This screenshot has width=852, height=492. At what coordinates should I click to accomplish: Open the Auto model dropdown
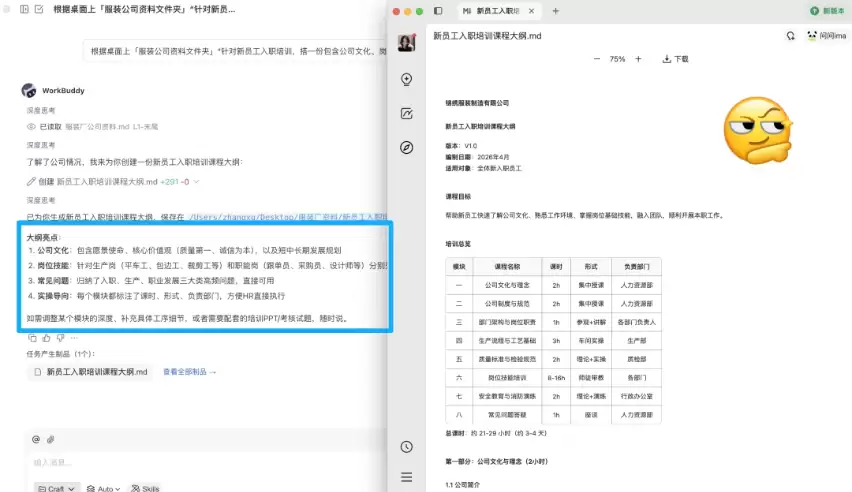(x=103, y=488)
